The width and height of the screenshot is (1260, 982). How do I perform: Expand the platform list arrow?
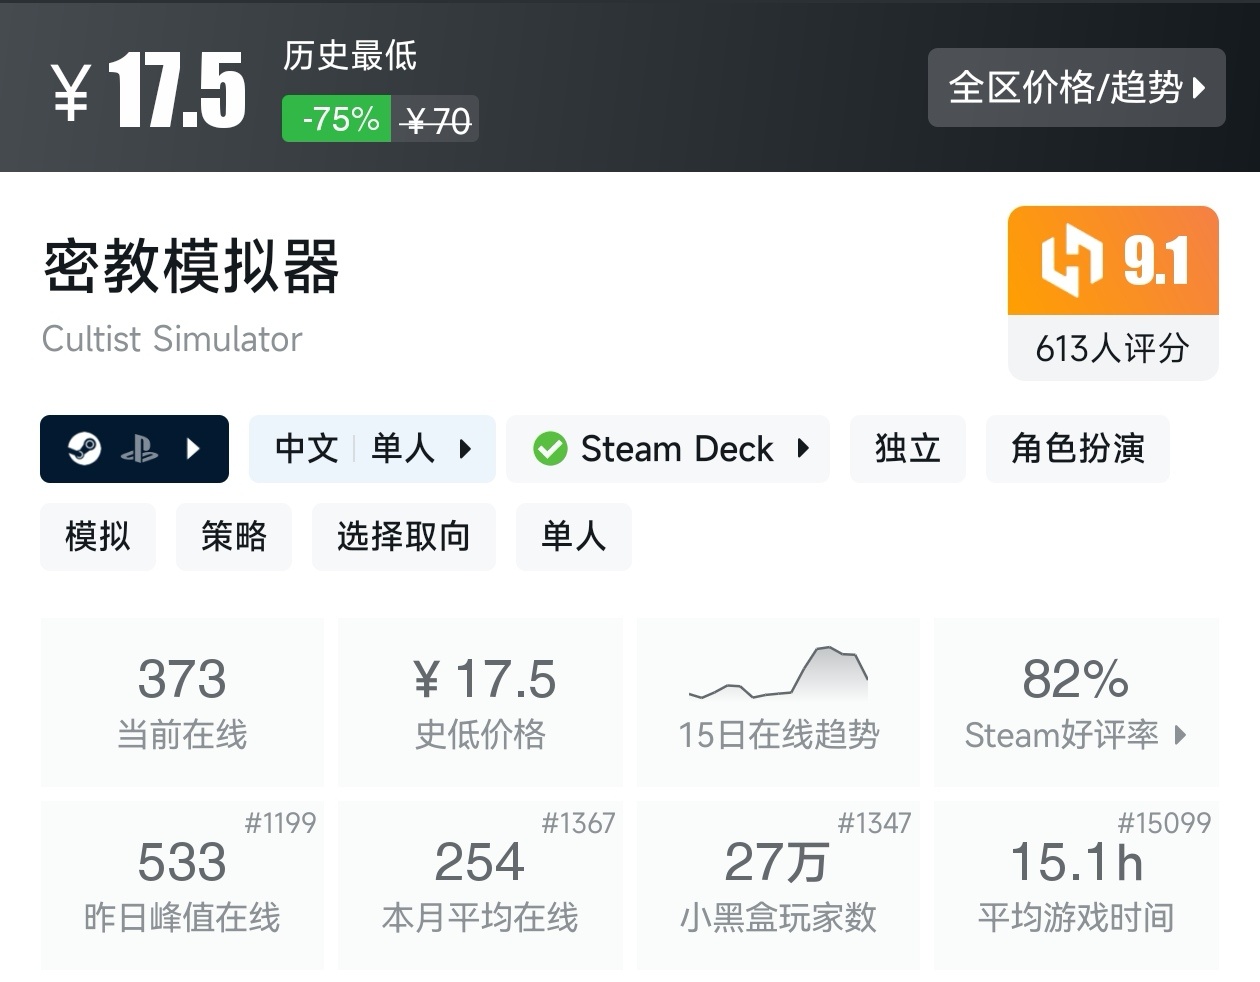[193, 449]
